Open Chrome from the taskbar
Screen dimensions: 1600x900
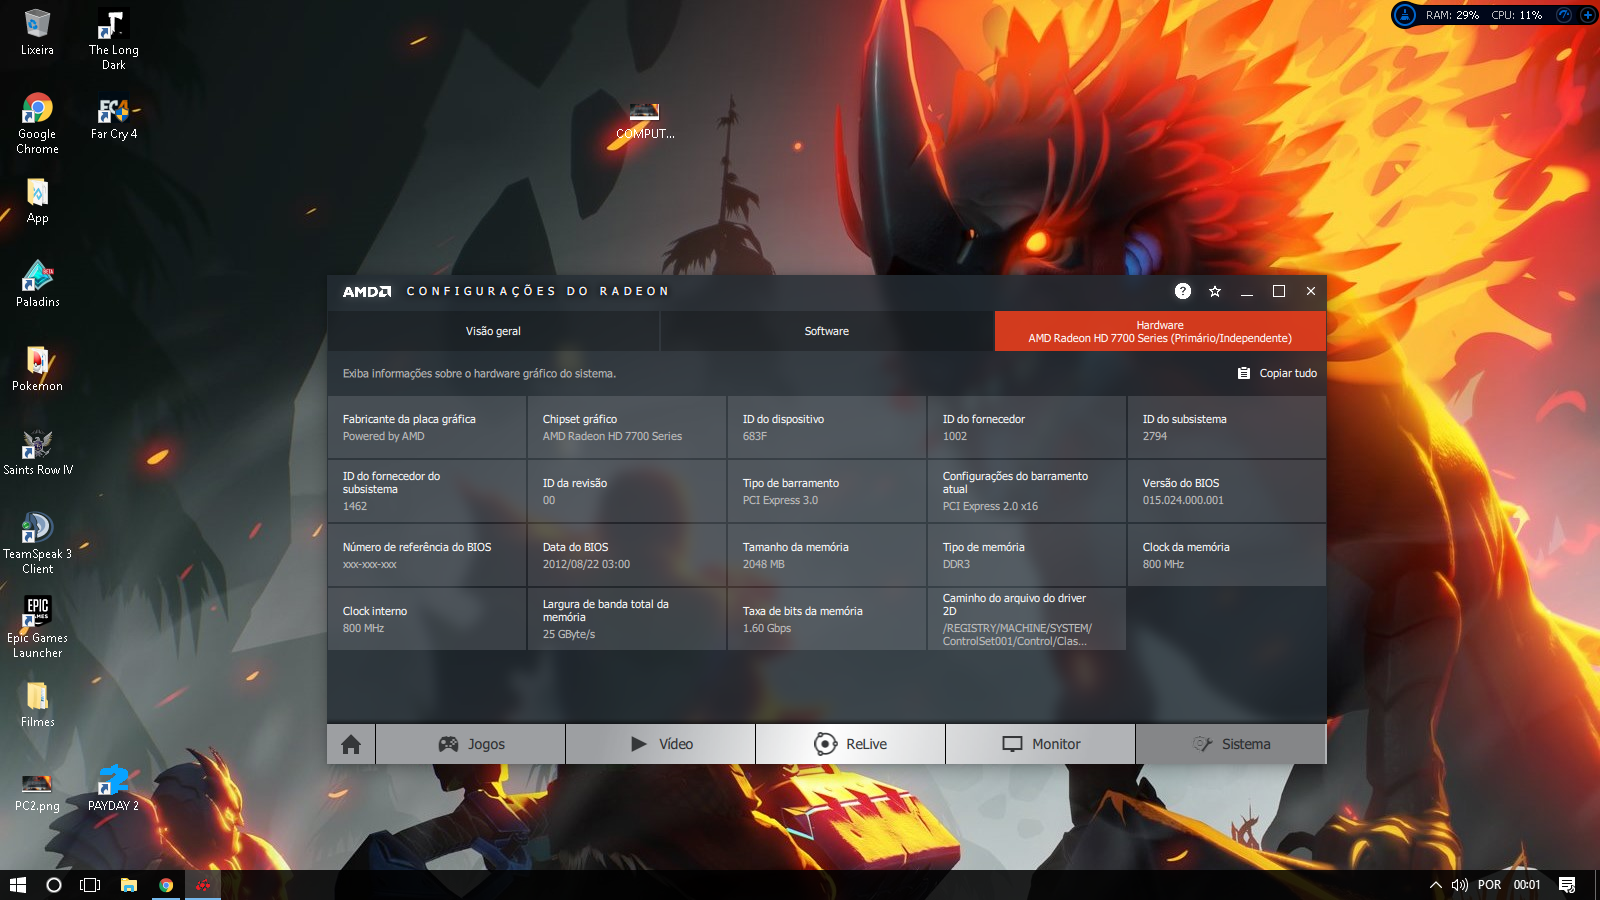166,885
